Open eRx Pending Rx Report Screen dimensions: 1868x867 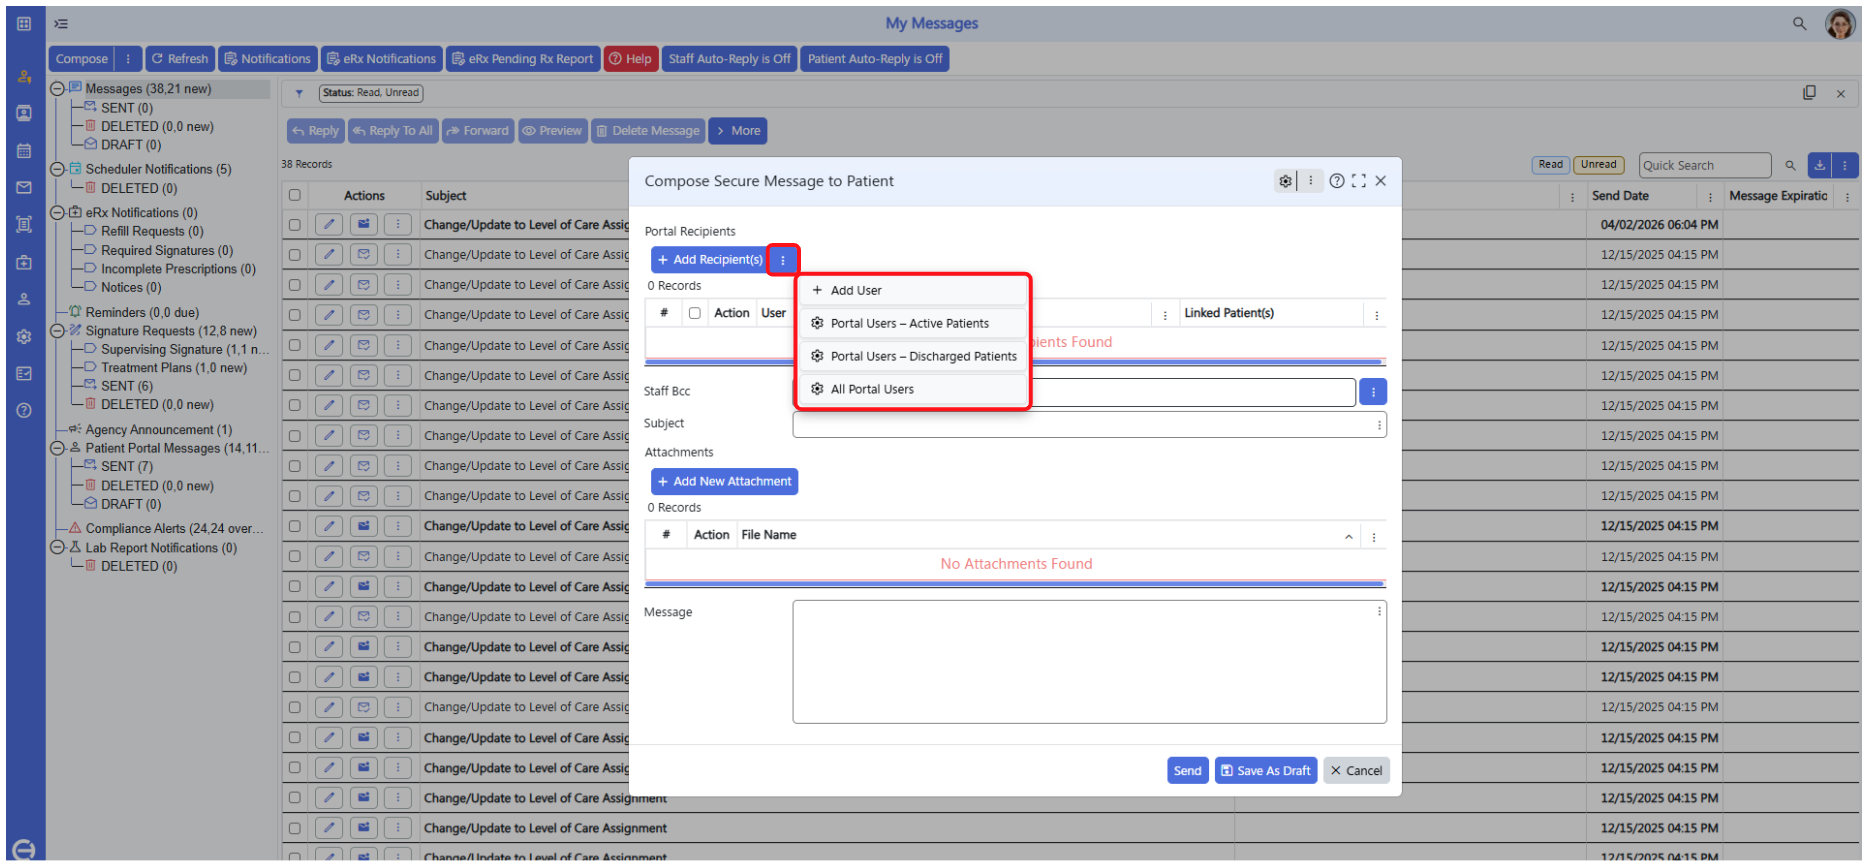[522, 59]
